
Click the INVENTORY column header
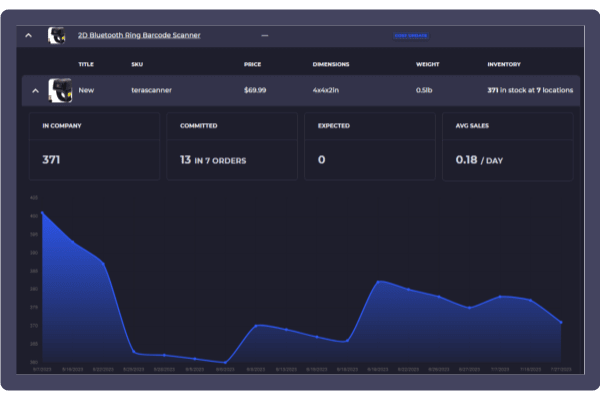504,64
